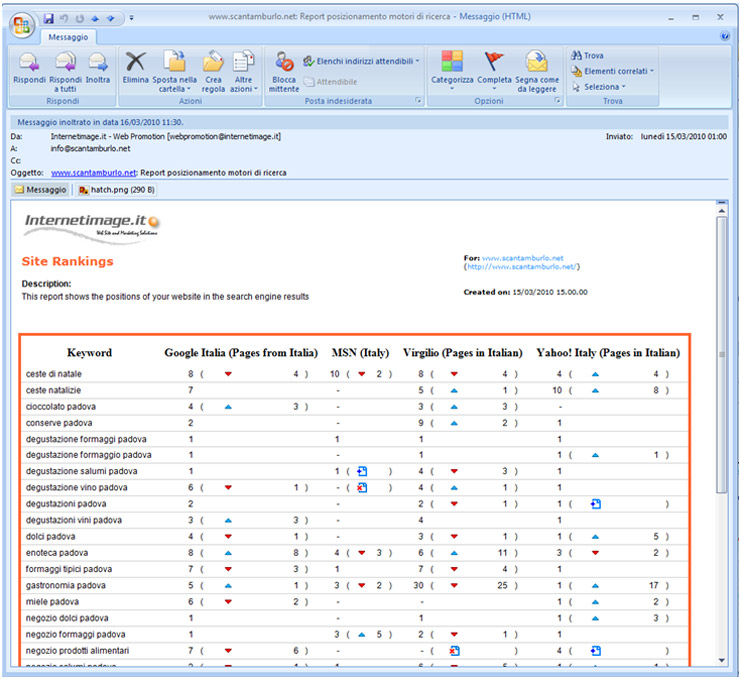Select the 'miele padova' keyword
Screen dimensions: 740x679
pos(52,602)
